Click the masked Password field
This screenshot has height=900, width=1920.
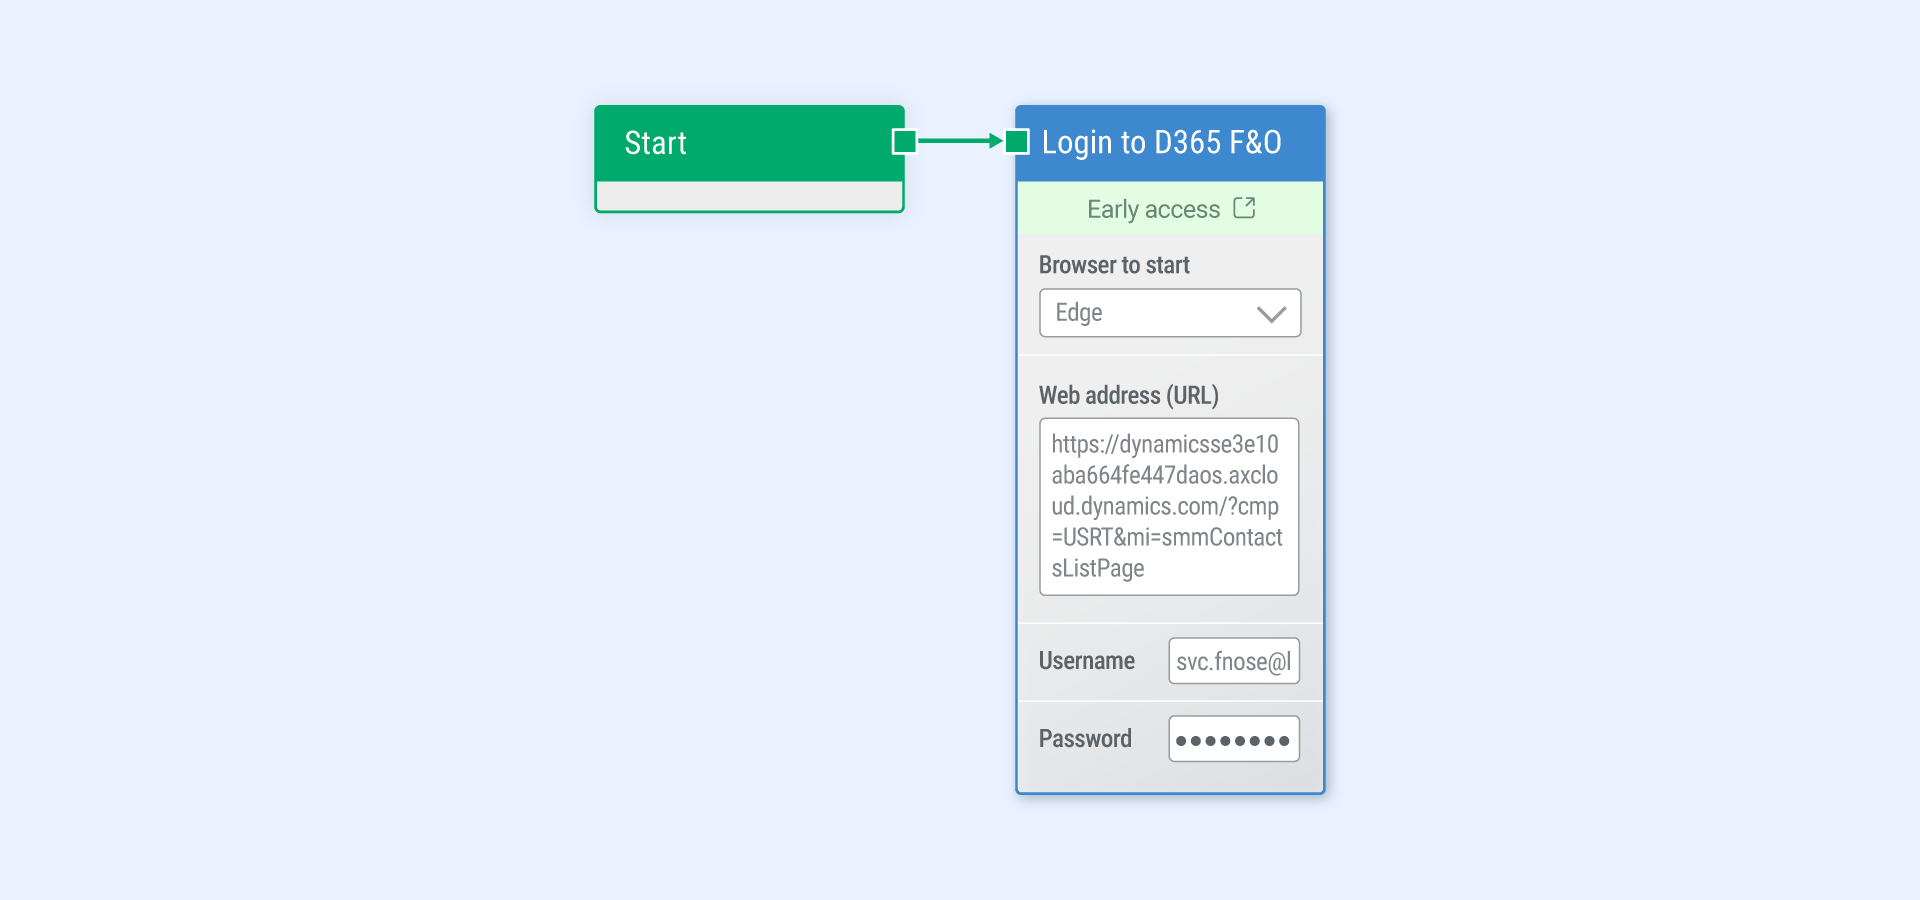click(x=1233, y=738)
